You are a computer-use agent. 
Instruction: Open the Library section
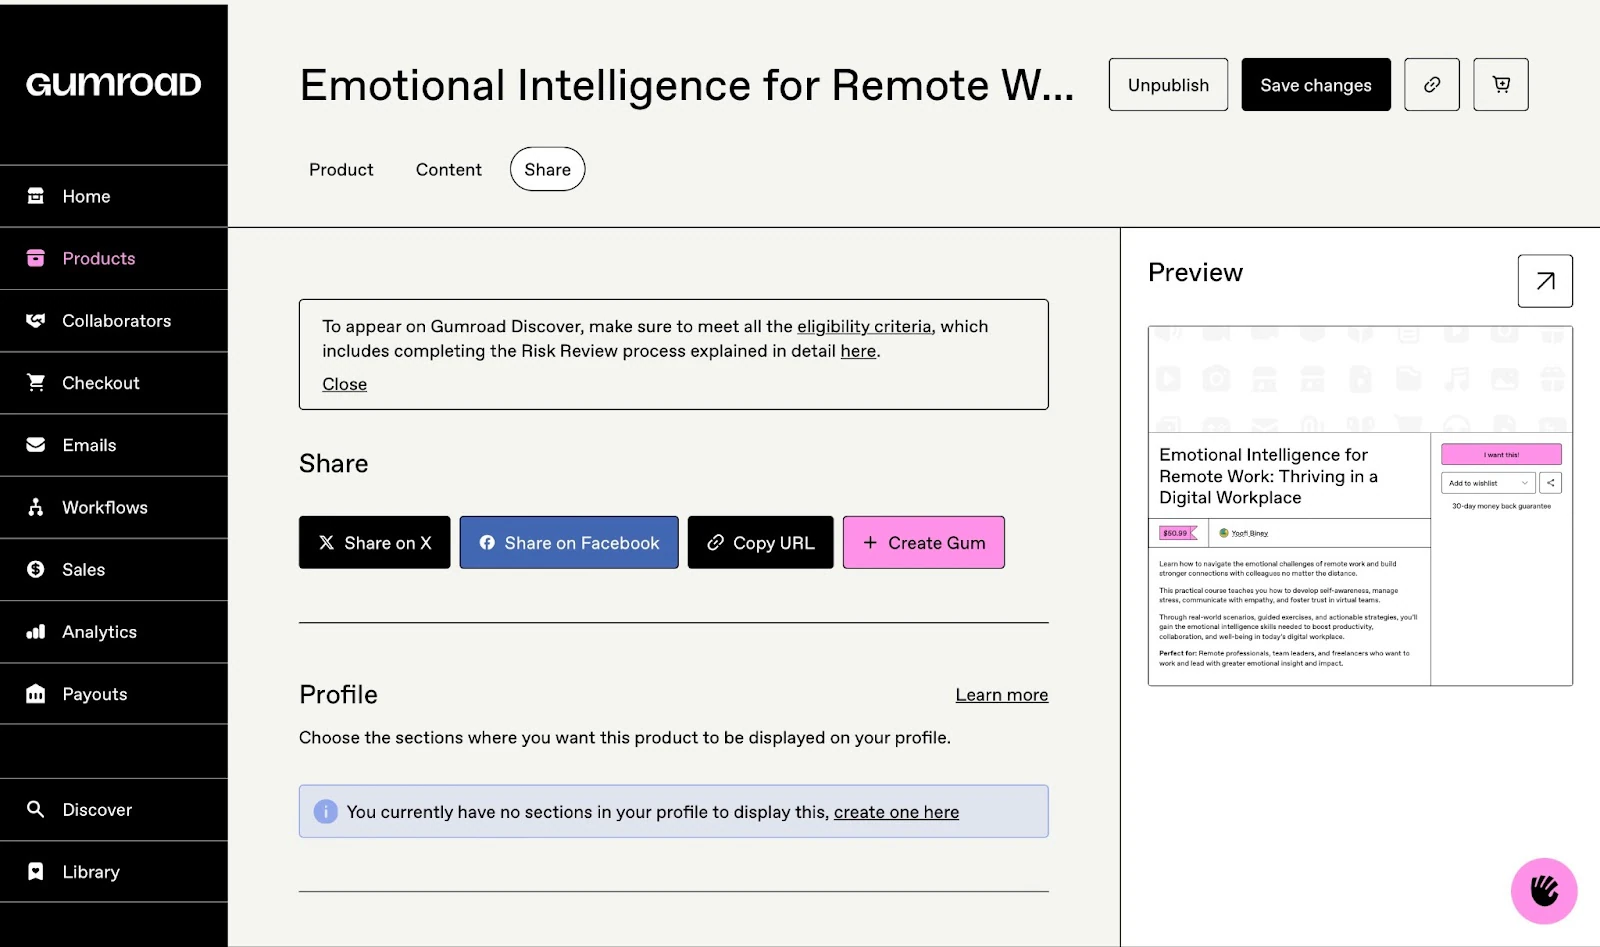tap(114, 871)
